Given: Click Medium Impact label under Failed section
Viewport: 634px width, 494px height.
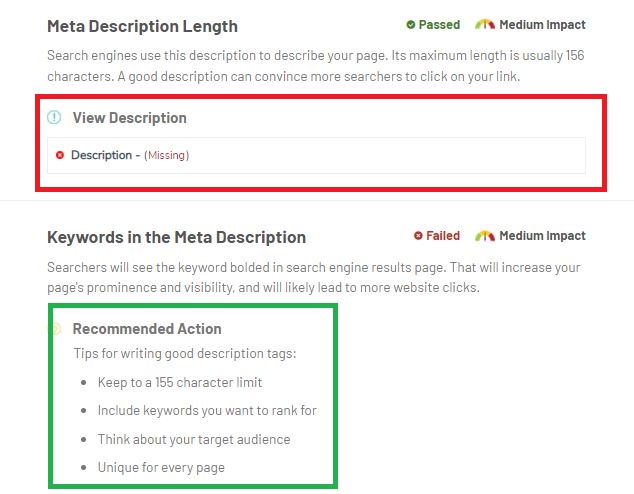Looking at the screenshot, I should tap(543, 236).
